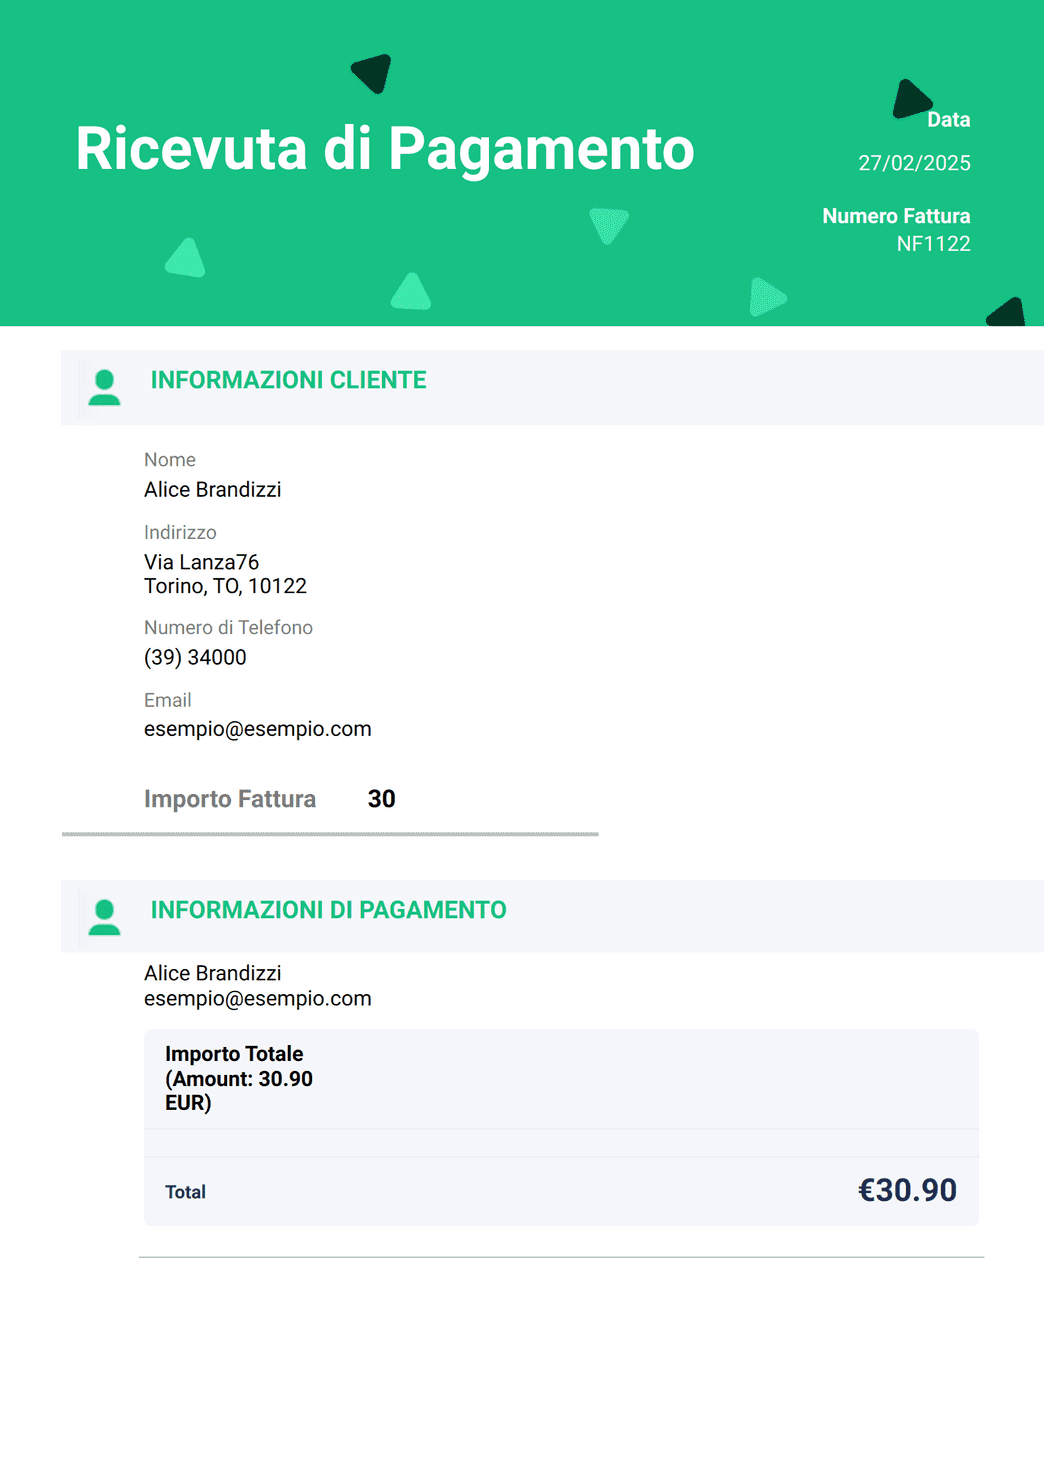The width and height of the screenshot is (1044, 1477).
Task: Click the Ricevuta di Pagamento title
Action: (385, 149)
